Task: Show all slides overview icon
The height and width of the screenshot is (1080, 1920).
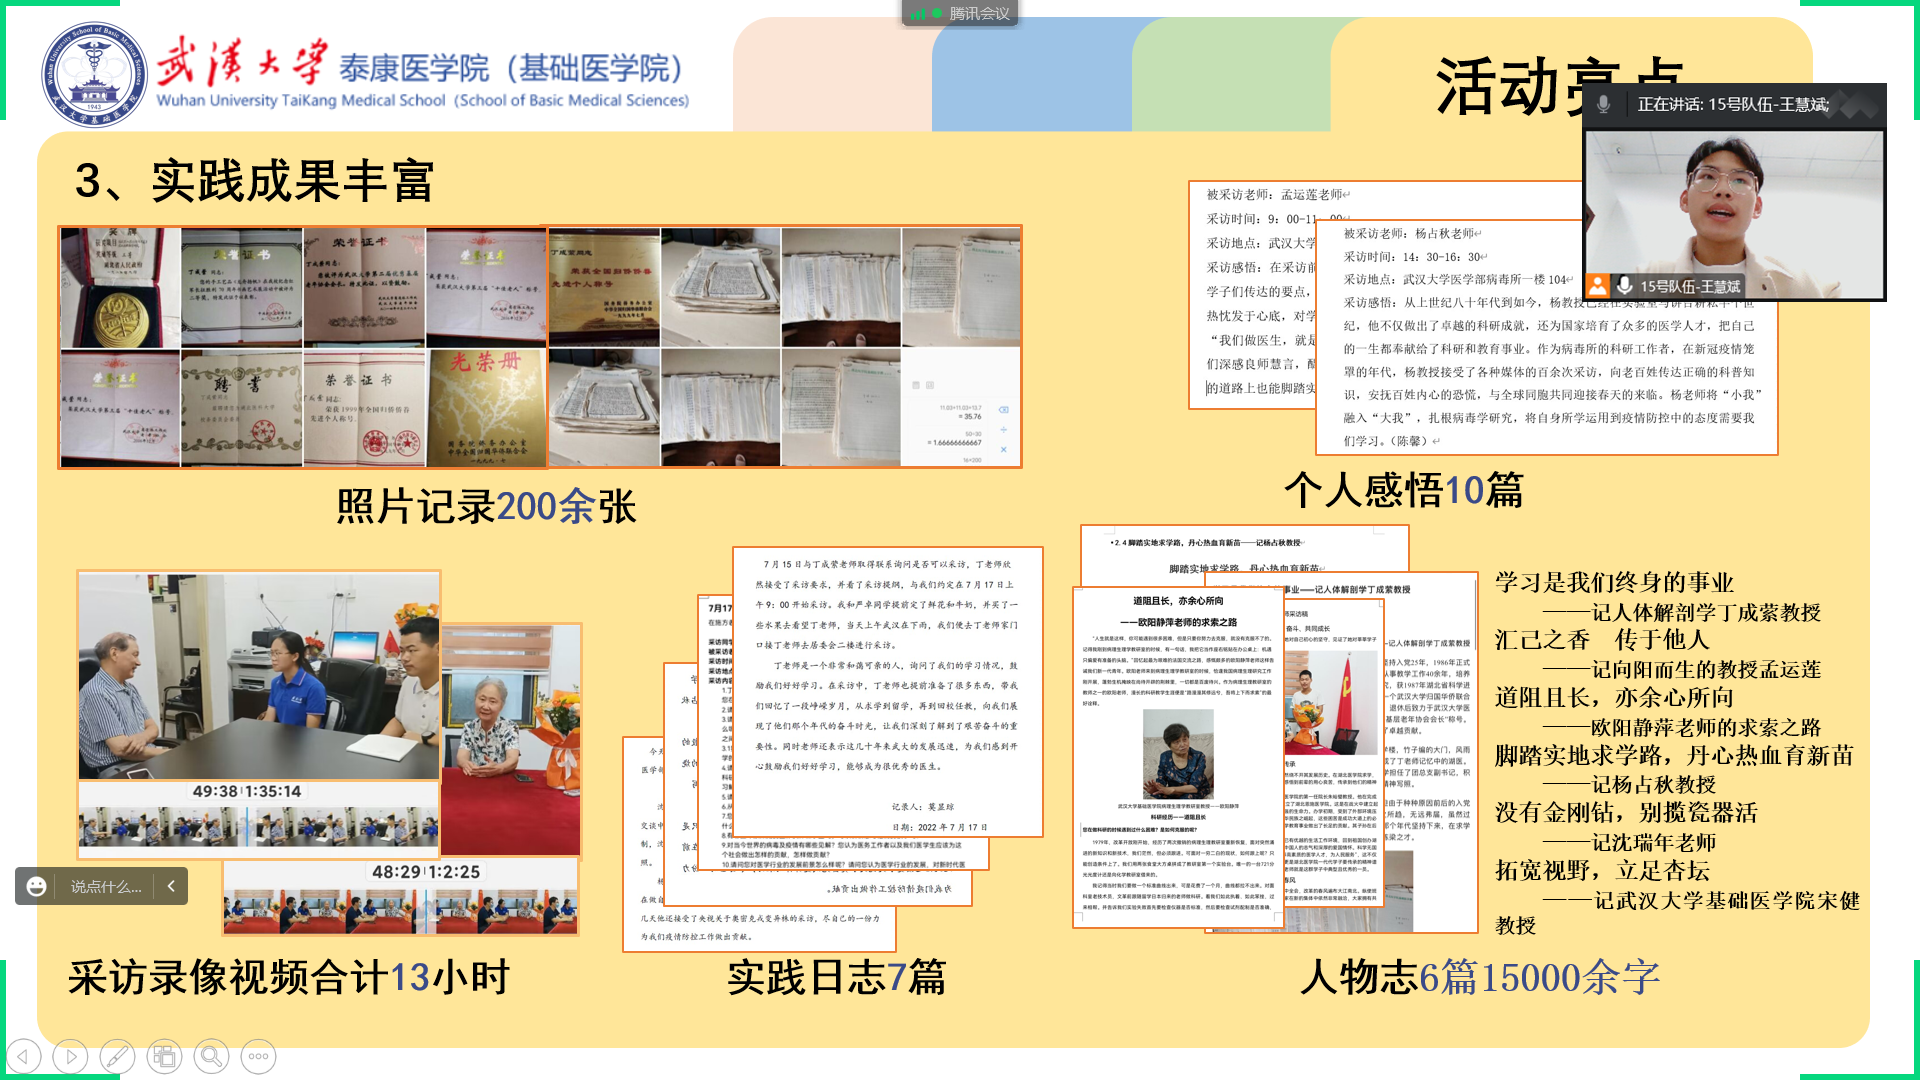Action: click(164, 1056)
